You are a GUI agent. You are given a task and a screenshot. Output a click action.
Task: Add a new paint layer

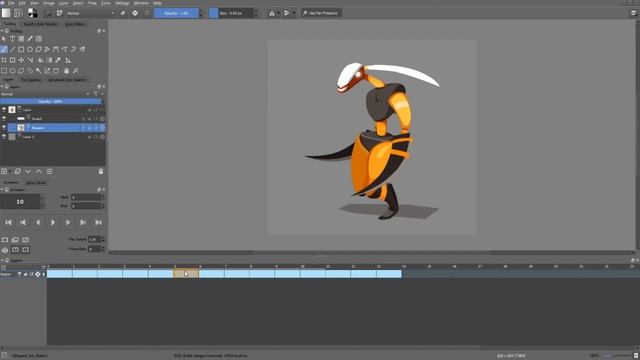click(x=4, y=171)
